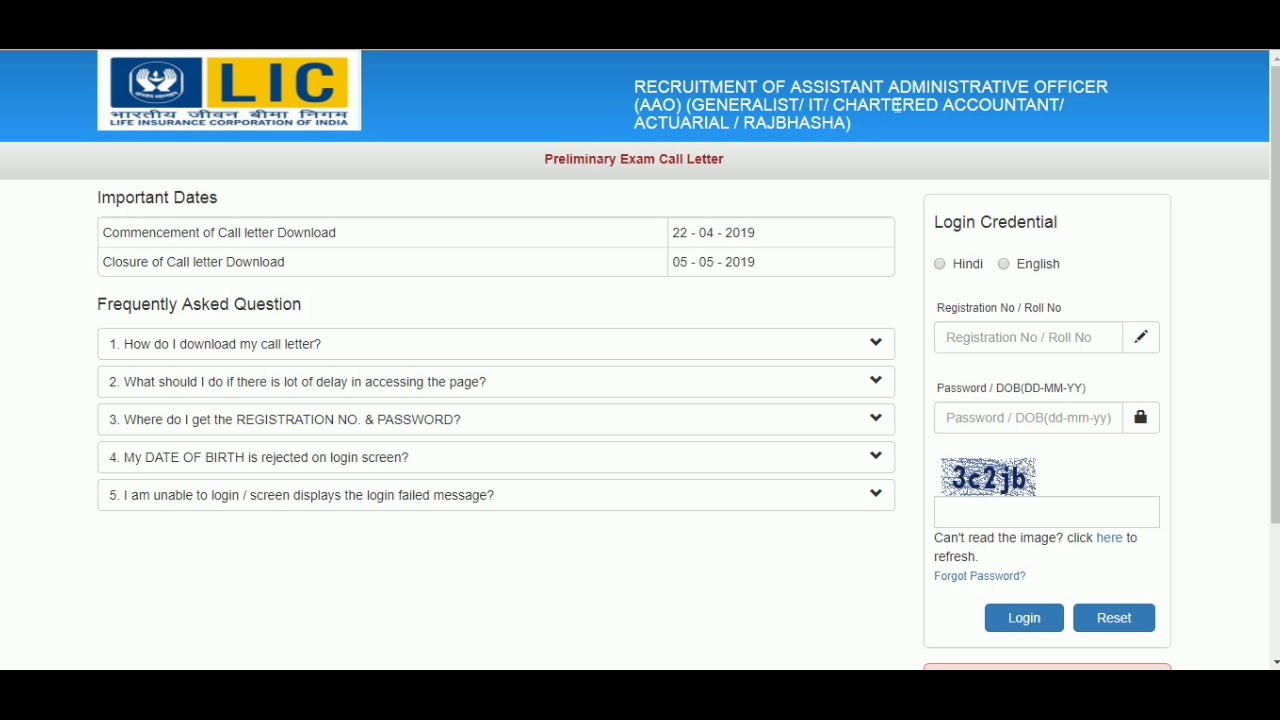
Task: Open the Forgot Password? link
Action: 980,576
